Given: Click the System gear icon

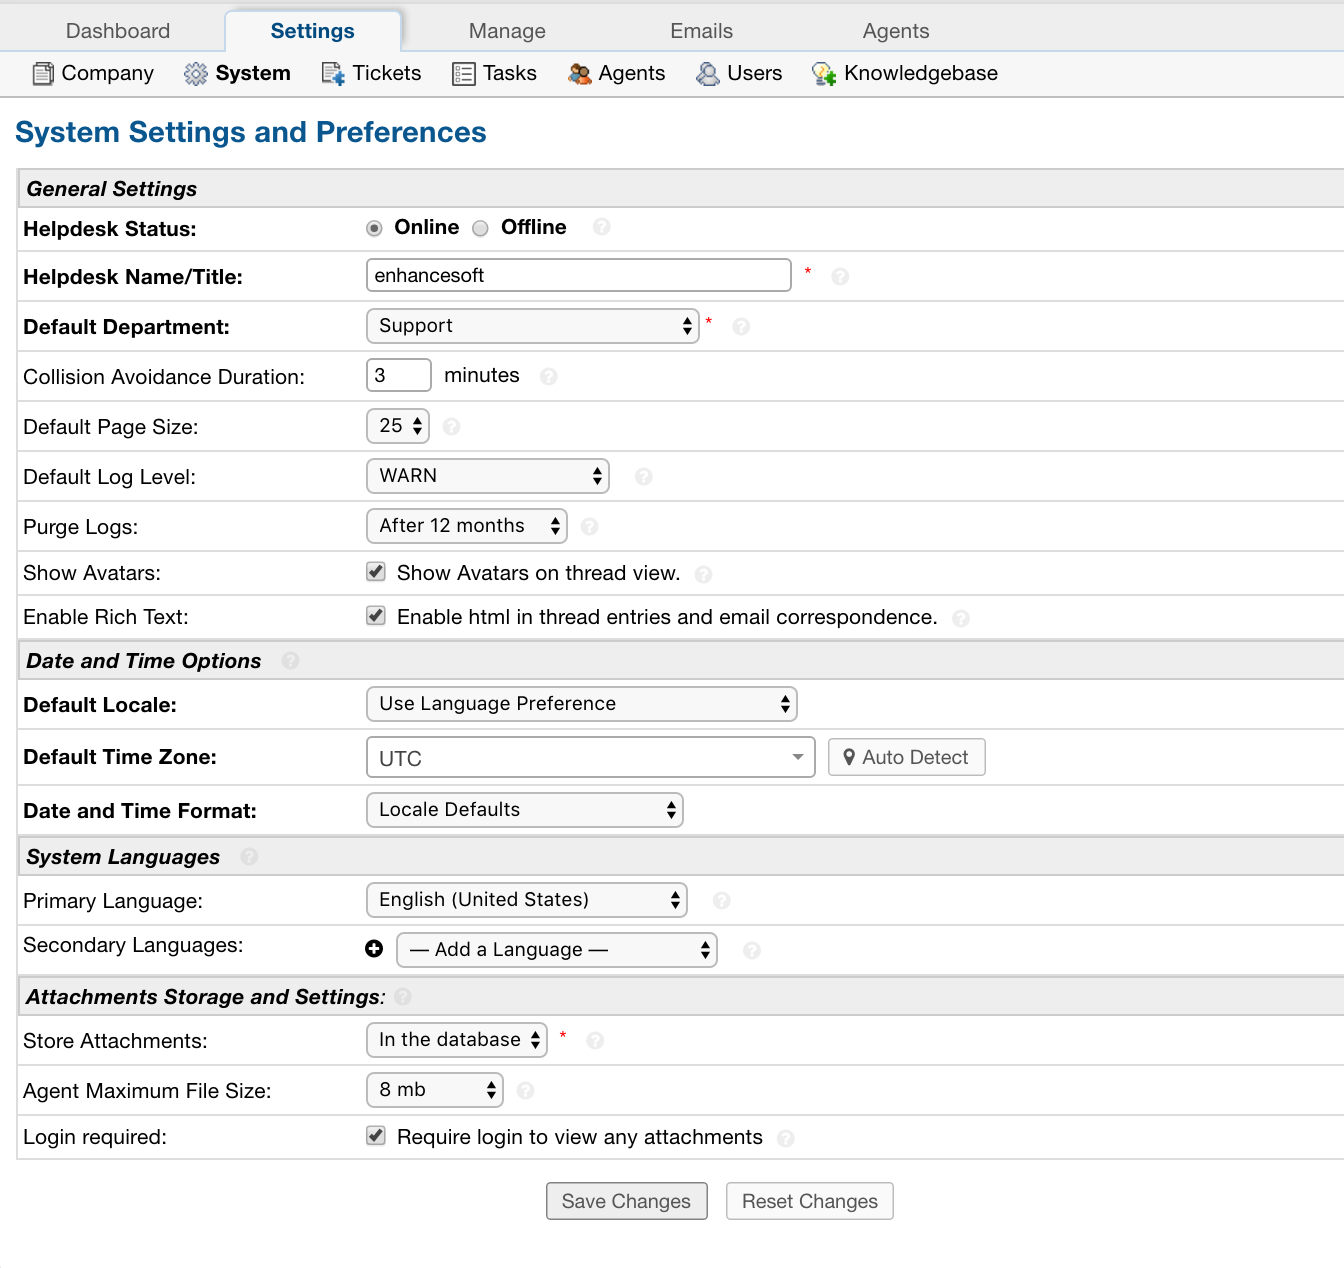Looking at the screenshot, I should pyautogui.click(x=196, y=74).
